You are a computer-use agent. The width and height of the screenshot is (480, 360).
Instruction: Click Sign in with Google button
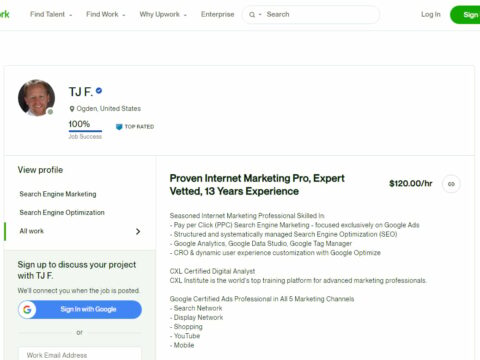[80, 310]
